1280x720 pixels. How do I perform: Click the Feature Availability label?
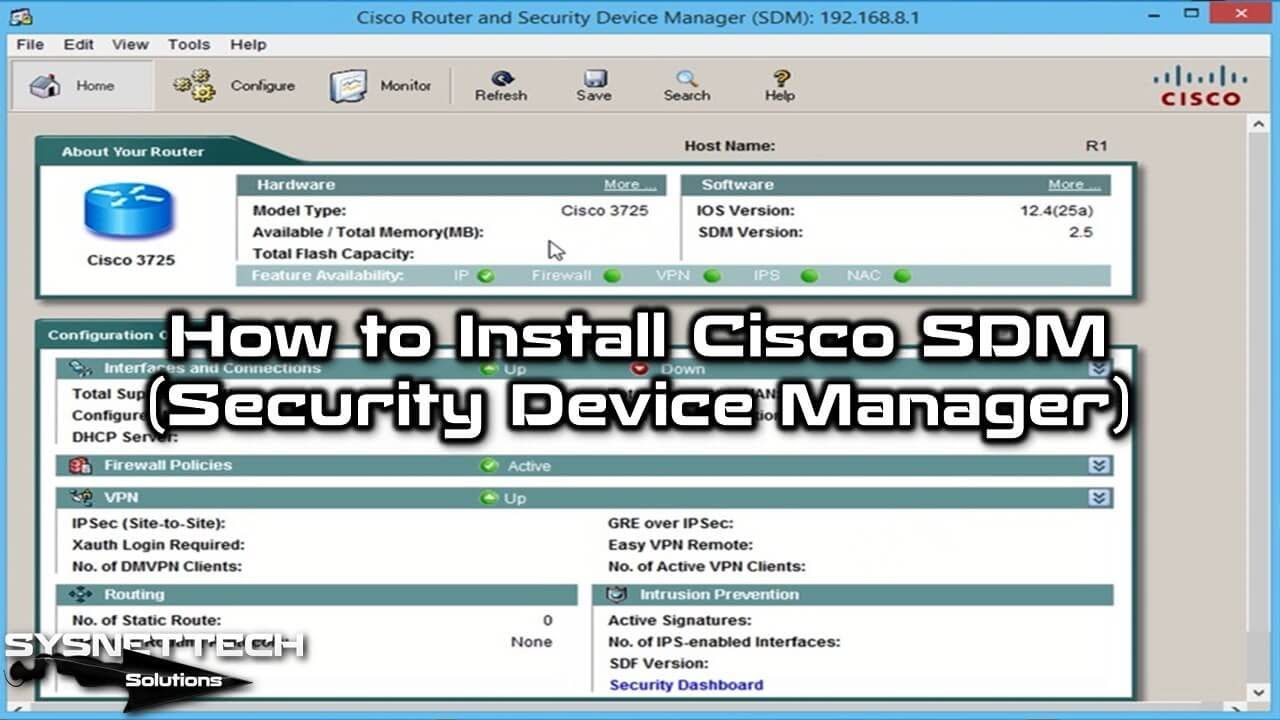pos(328,275)
